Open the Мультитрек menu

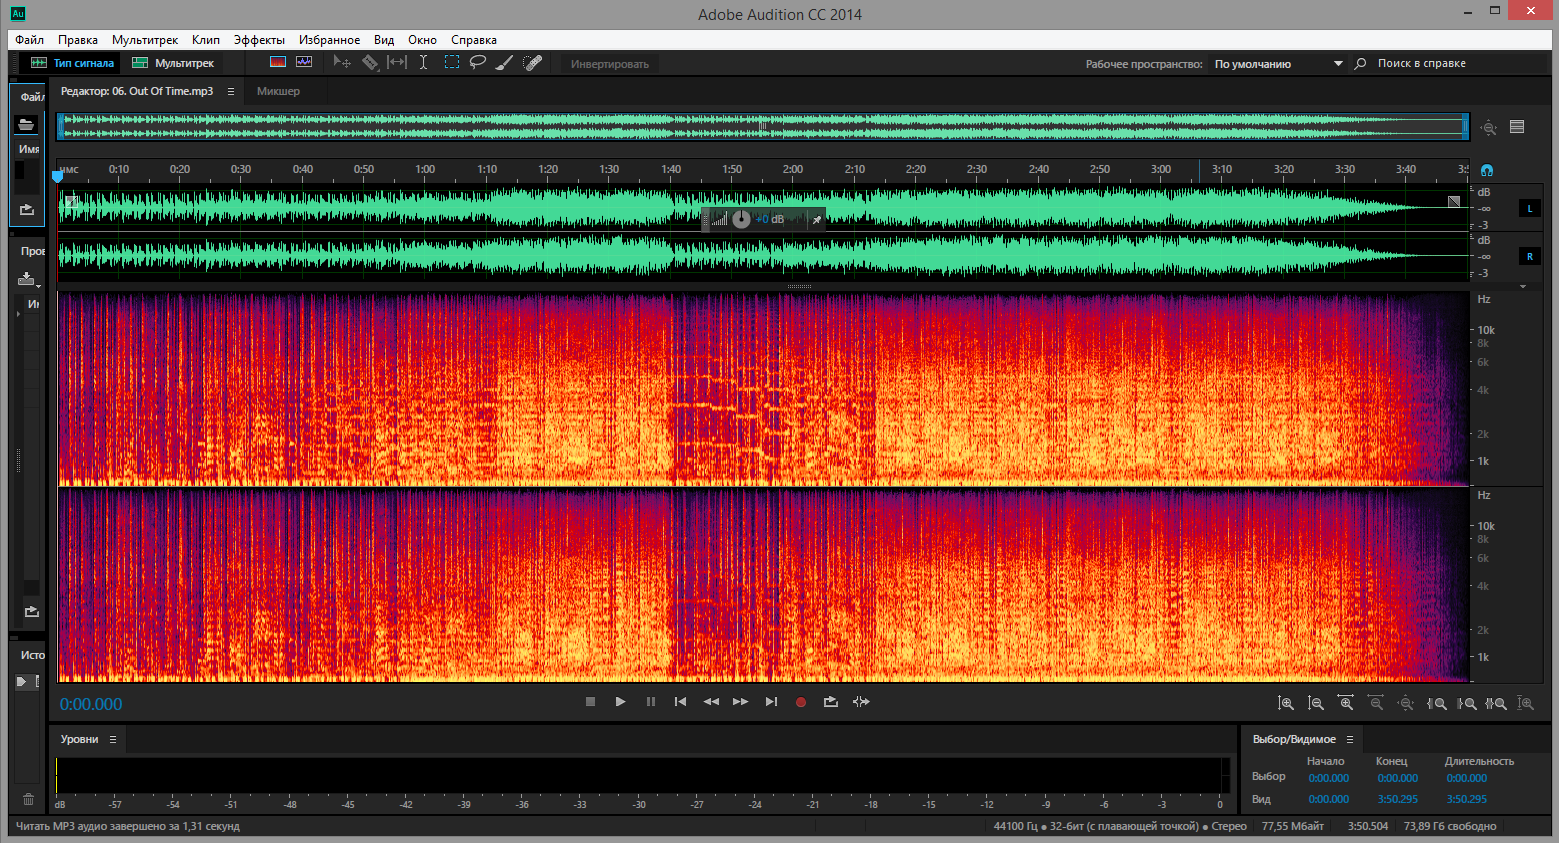click(x=145, y=40)
